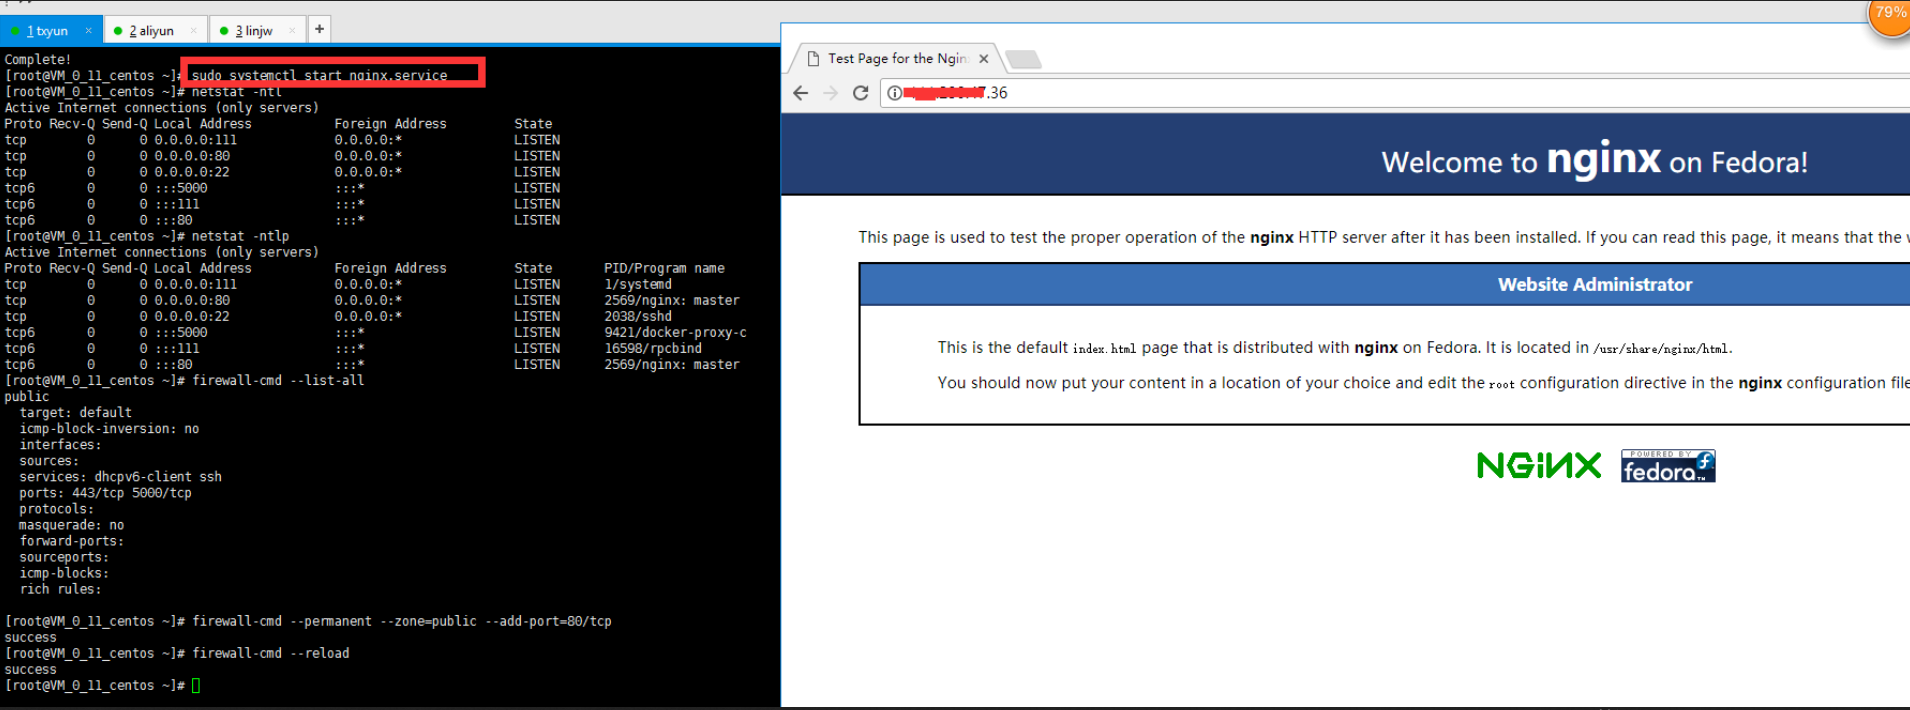The height and width of the screenshot is (710, 1910).
Task: Click the ports: 443/tcp 5000/tcp line
Action: pyautogui.click(x=105, y=493)
